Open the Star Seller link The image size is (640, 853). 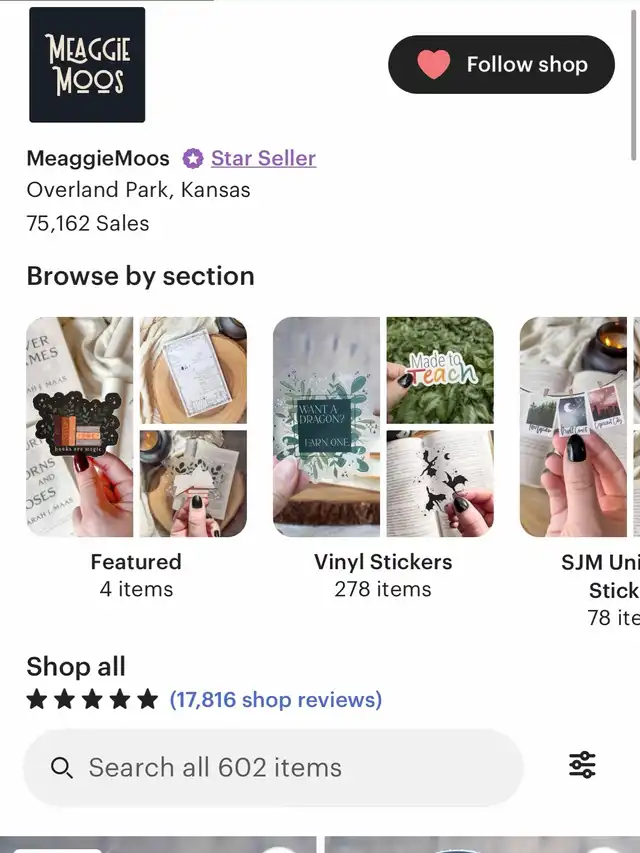(263, 158)
